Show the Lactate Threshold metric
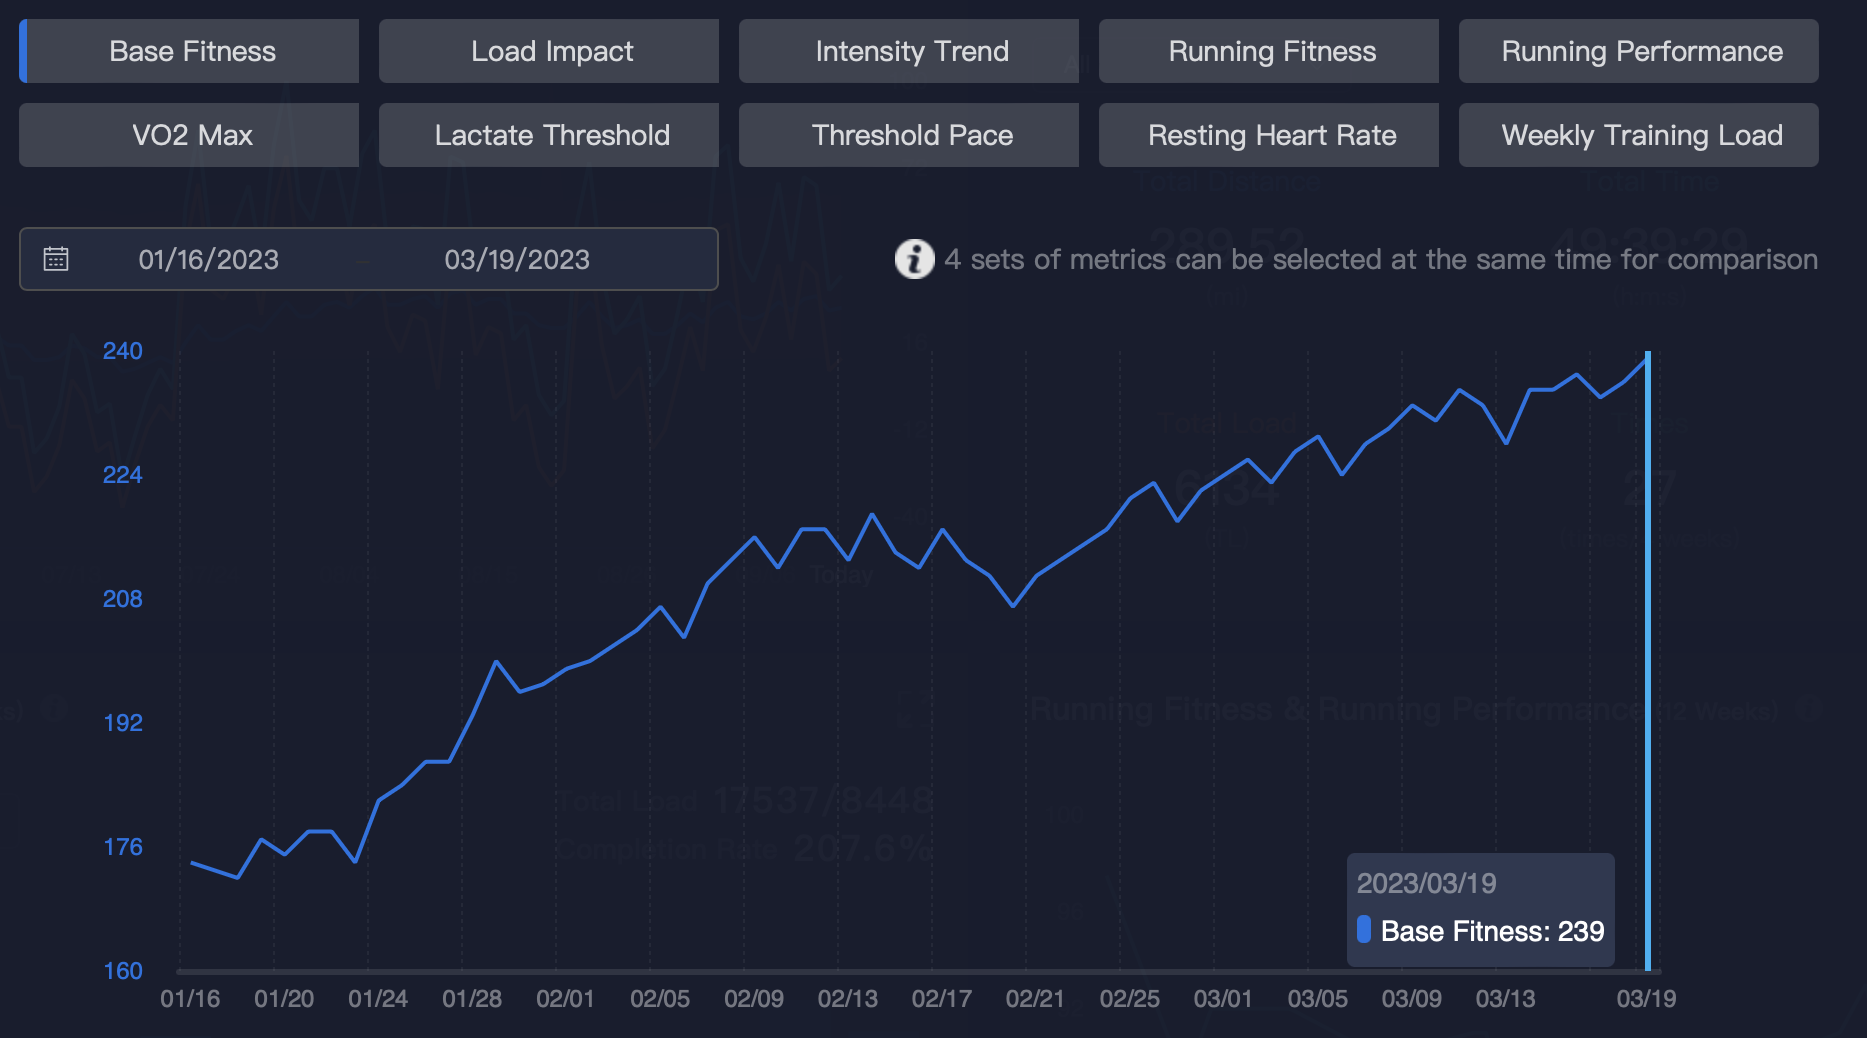1867x1038 pixels. [x=549, y=135]
